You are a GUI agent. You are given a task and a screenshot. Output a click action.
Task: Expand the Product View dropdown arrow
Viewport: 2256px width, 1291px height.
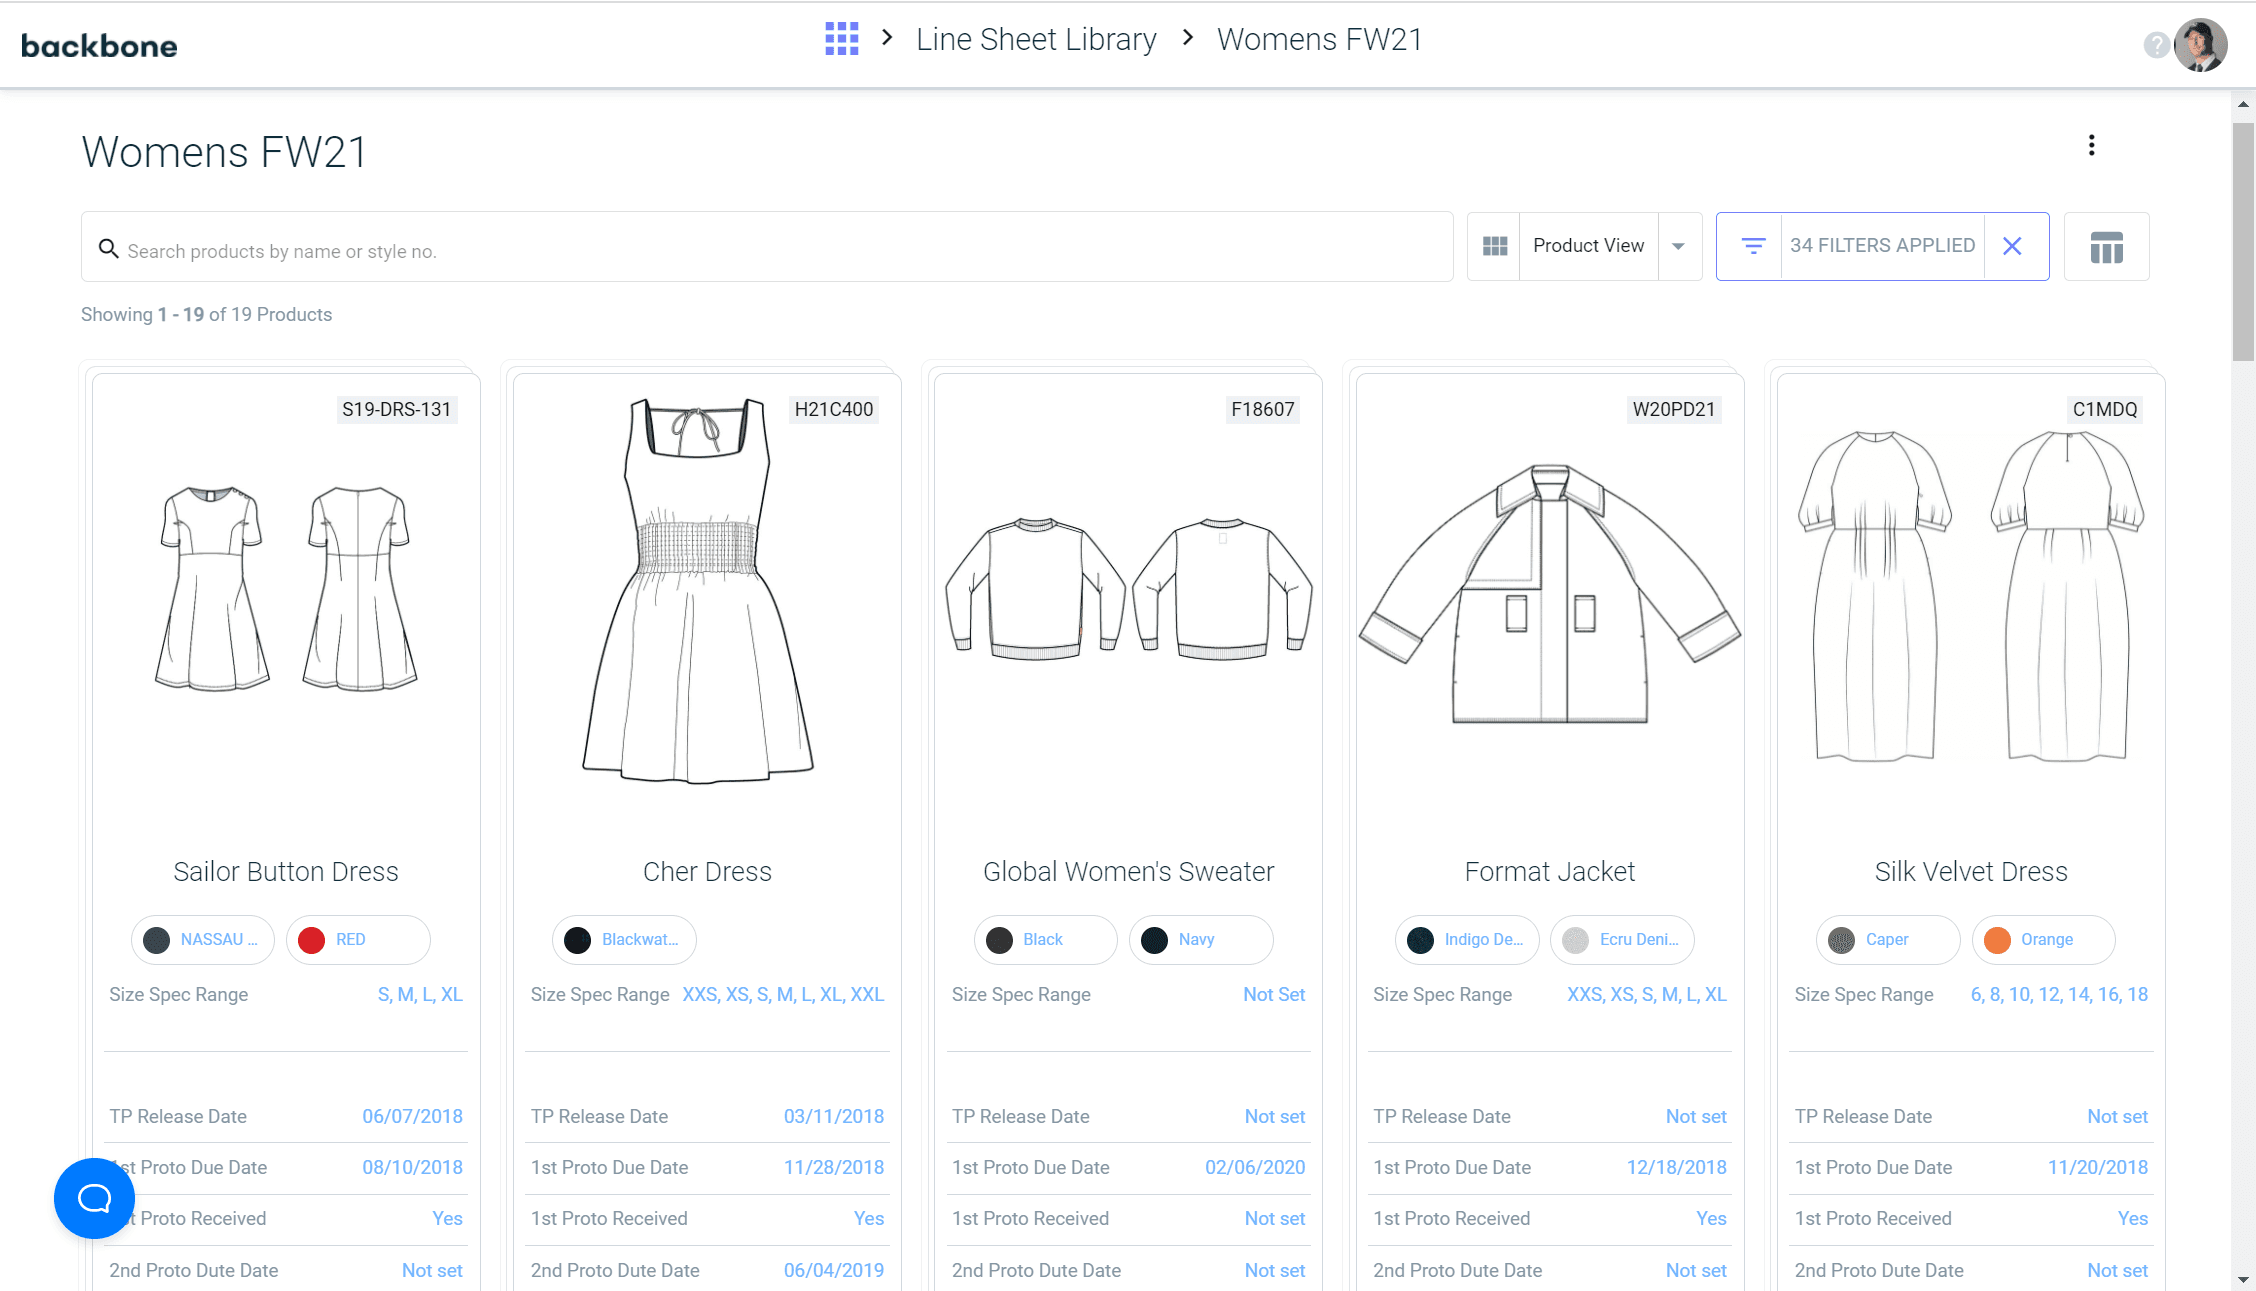[x=1678, y=246]
